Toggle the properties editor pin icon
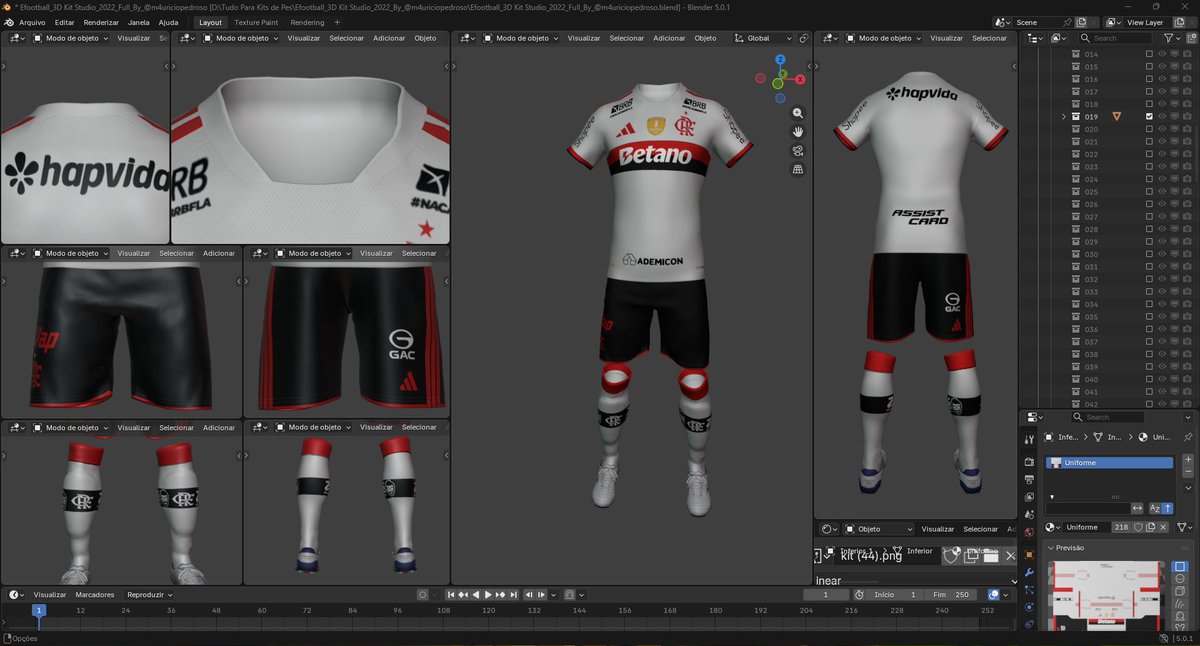 (1188, 437)
